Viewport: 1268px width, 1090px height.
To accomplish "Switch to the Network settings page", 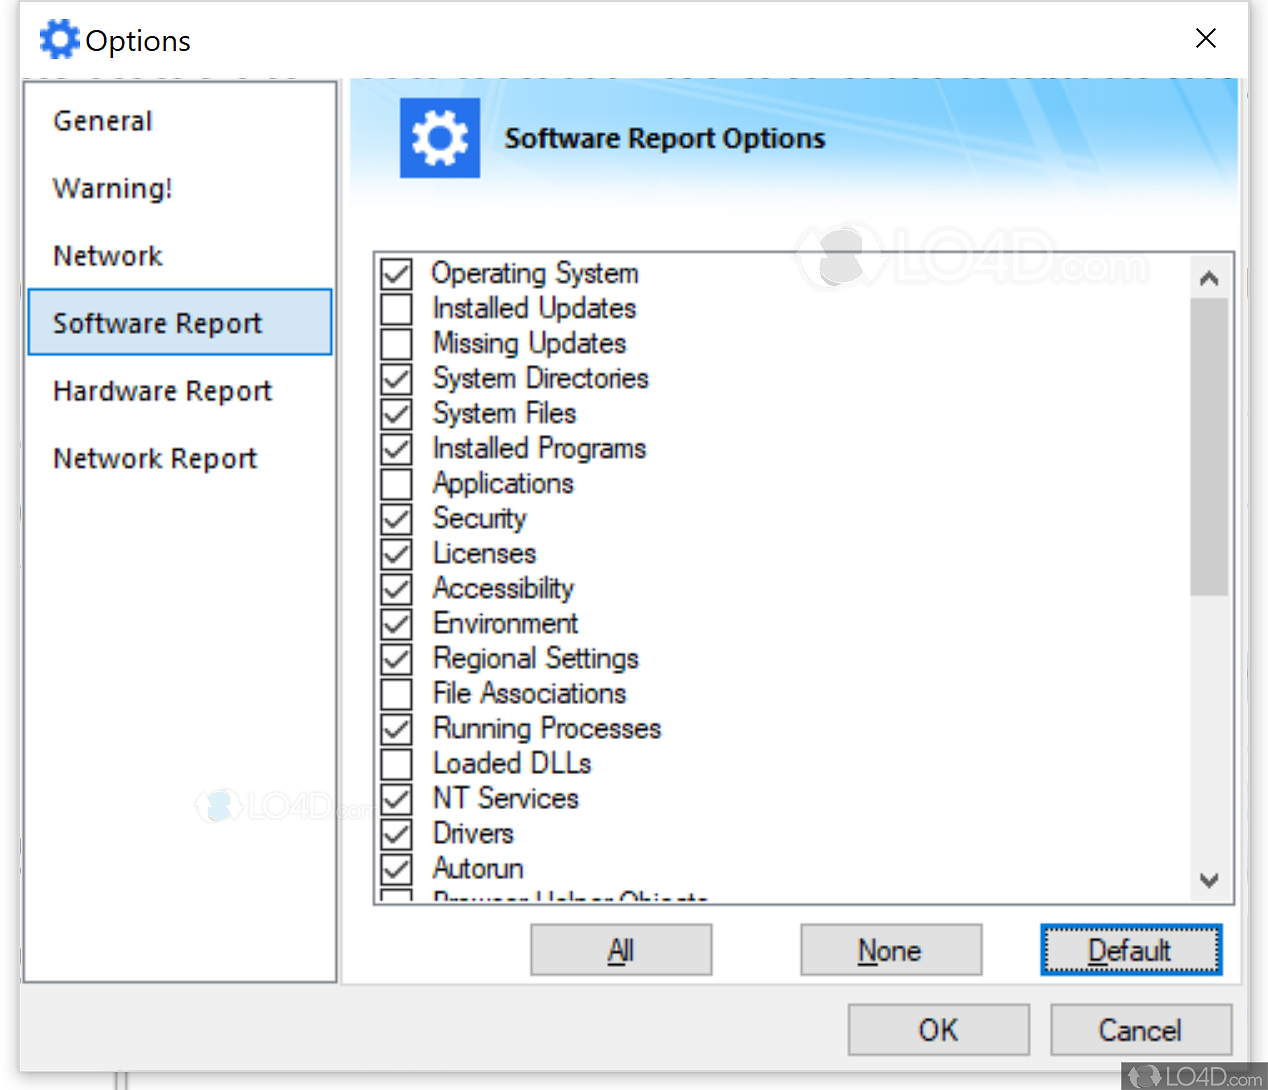I will [x=107, y=256].
